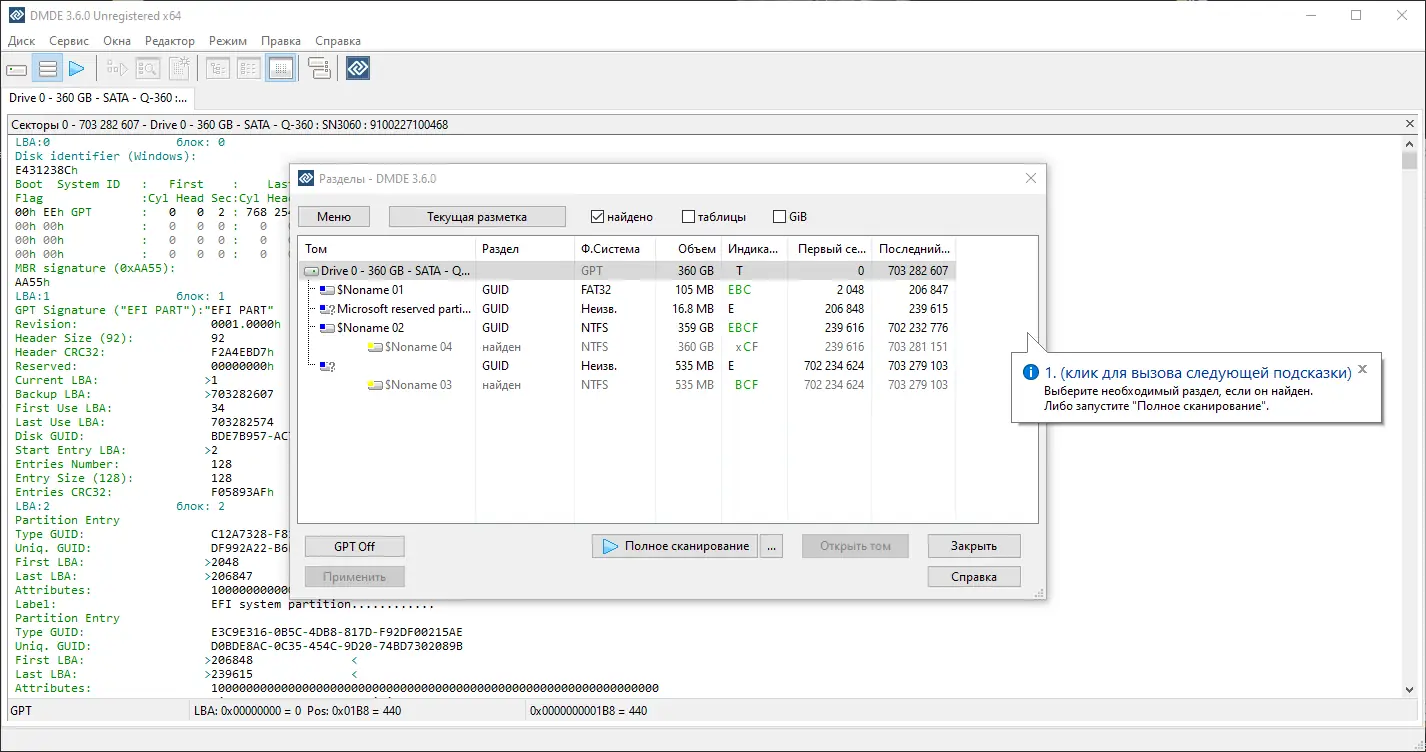1426x752 pixels.
Task: Click the Меню button in the dialog
Action: coord(334,217)
